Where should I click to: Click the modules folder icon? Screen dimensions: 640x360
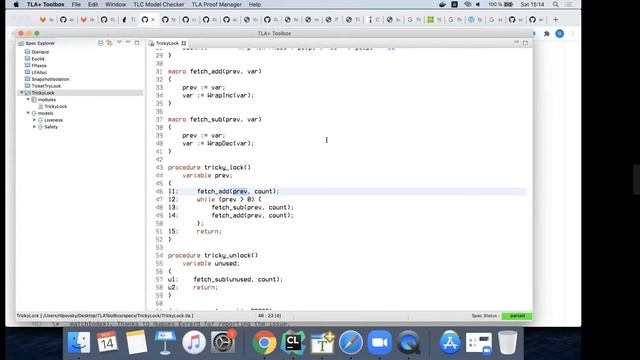point(34,100)
